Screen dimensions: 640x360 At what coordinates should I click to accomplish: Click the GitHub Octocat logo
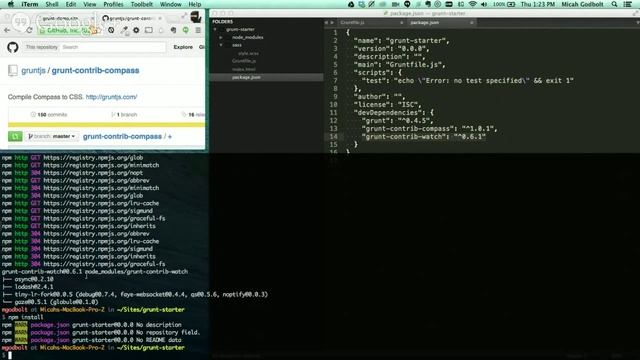pyautogui.click(x=13, y=47)
